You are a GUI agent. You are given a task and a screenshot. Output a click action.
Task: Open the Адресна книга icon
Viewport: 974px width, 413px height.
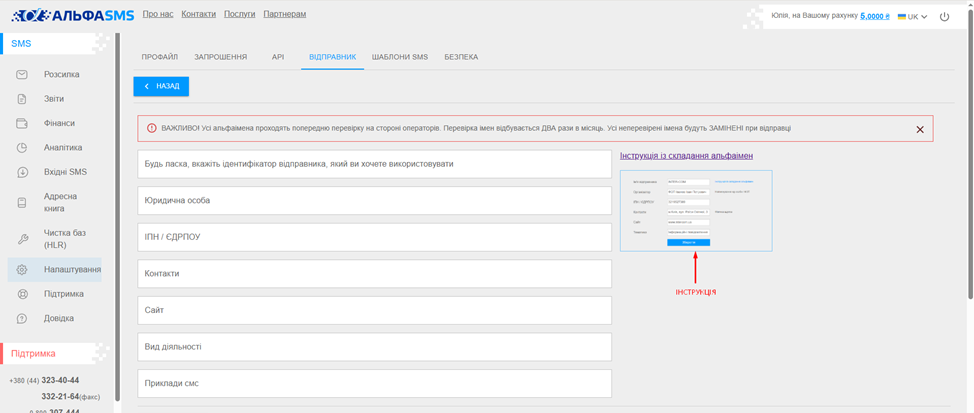click(x=22, y=202)
